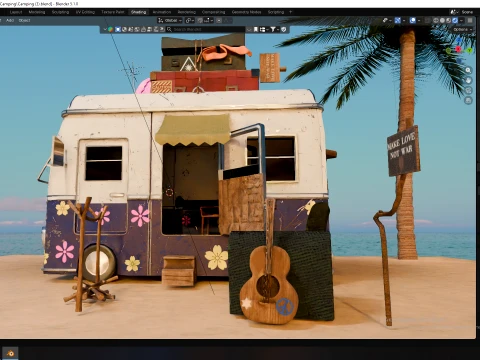Switch to rendered viewport shading

click(x=455, y=20)
